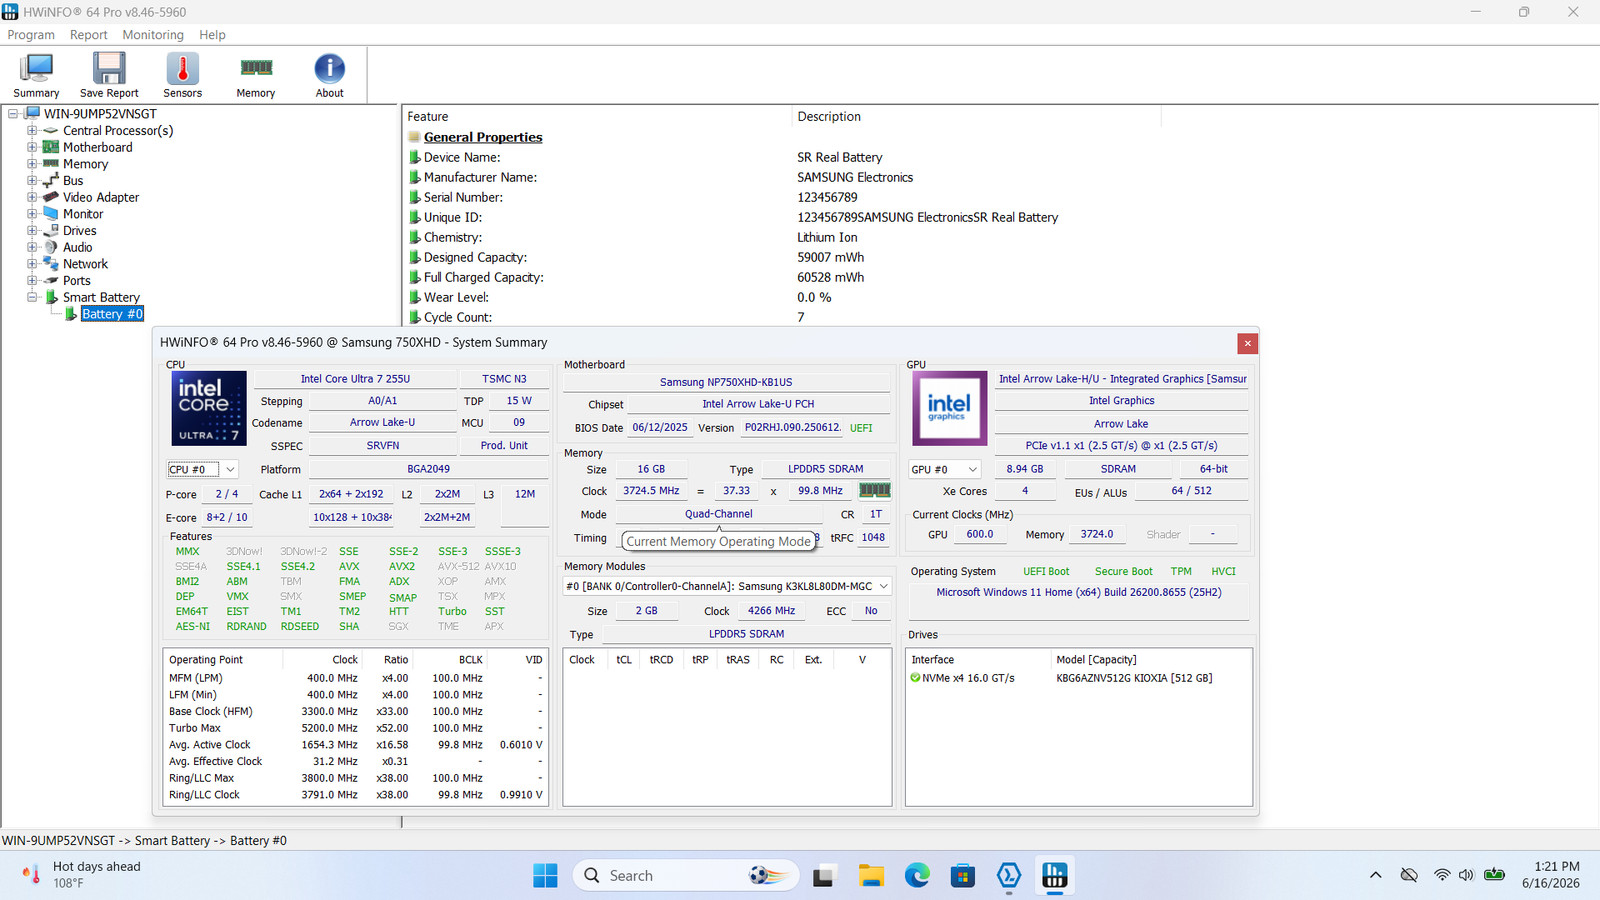Click the Save Report floppy icon
The width and height of the screenshot is (1600, 900).
click(x=109, y=75)
